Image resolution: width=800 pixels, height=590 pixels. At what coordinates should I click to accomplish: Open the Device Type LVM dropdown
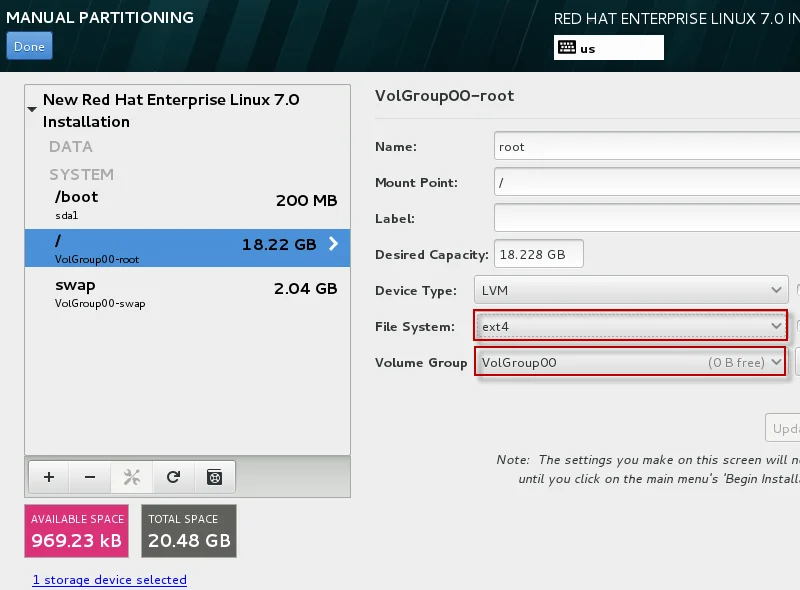[x=631, y=290]
